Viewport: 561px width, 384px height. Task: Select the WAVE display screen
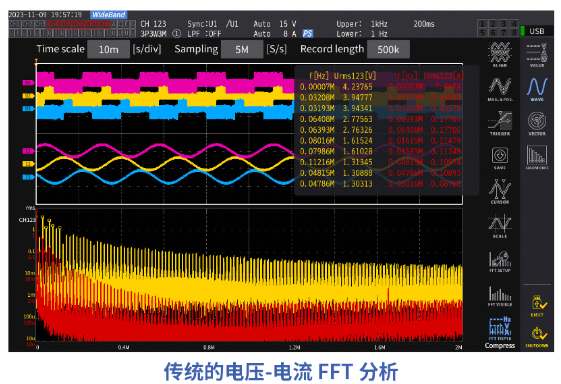click(x=537, y=89)
